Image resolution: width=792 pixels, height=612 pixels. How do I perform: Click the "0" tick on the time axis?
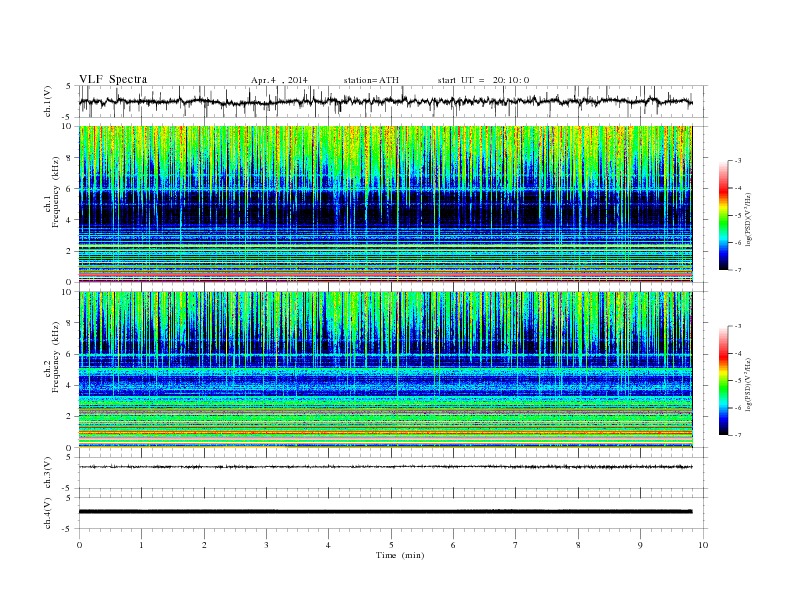[x=79, y=545]
